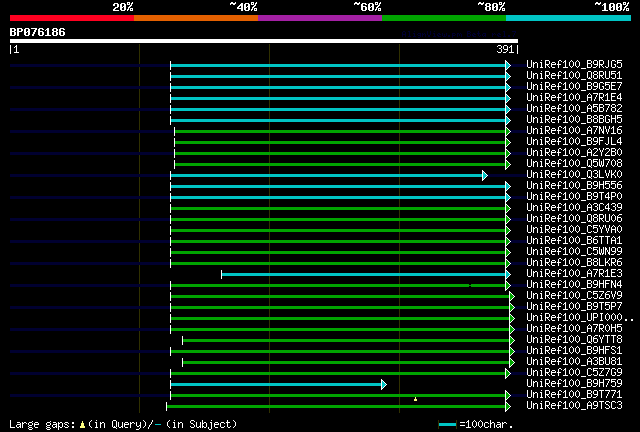Select the UniRef100_B9T4P0 hit name
The height and width of the screenshot is (432, 640).
point(574,197)
